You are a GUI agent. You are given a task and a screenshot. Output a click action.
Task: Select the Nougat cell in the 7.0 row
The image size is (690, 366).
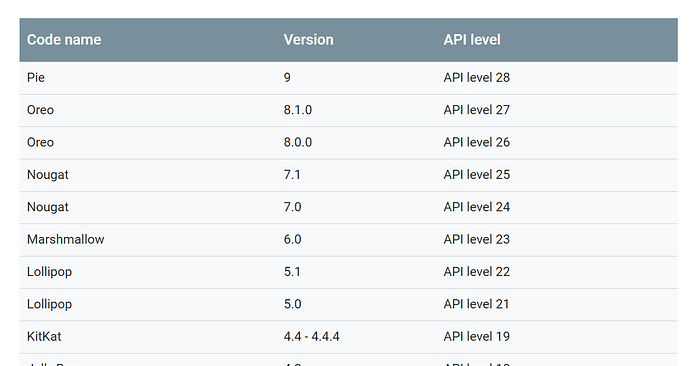[48, 207]
